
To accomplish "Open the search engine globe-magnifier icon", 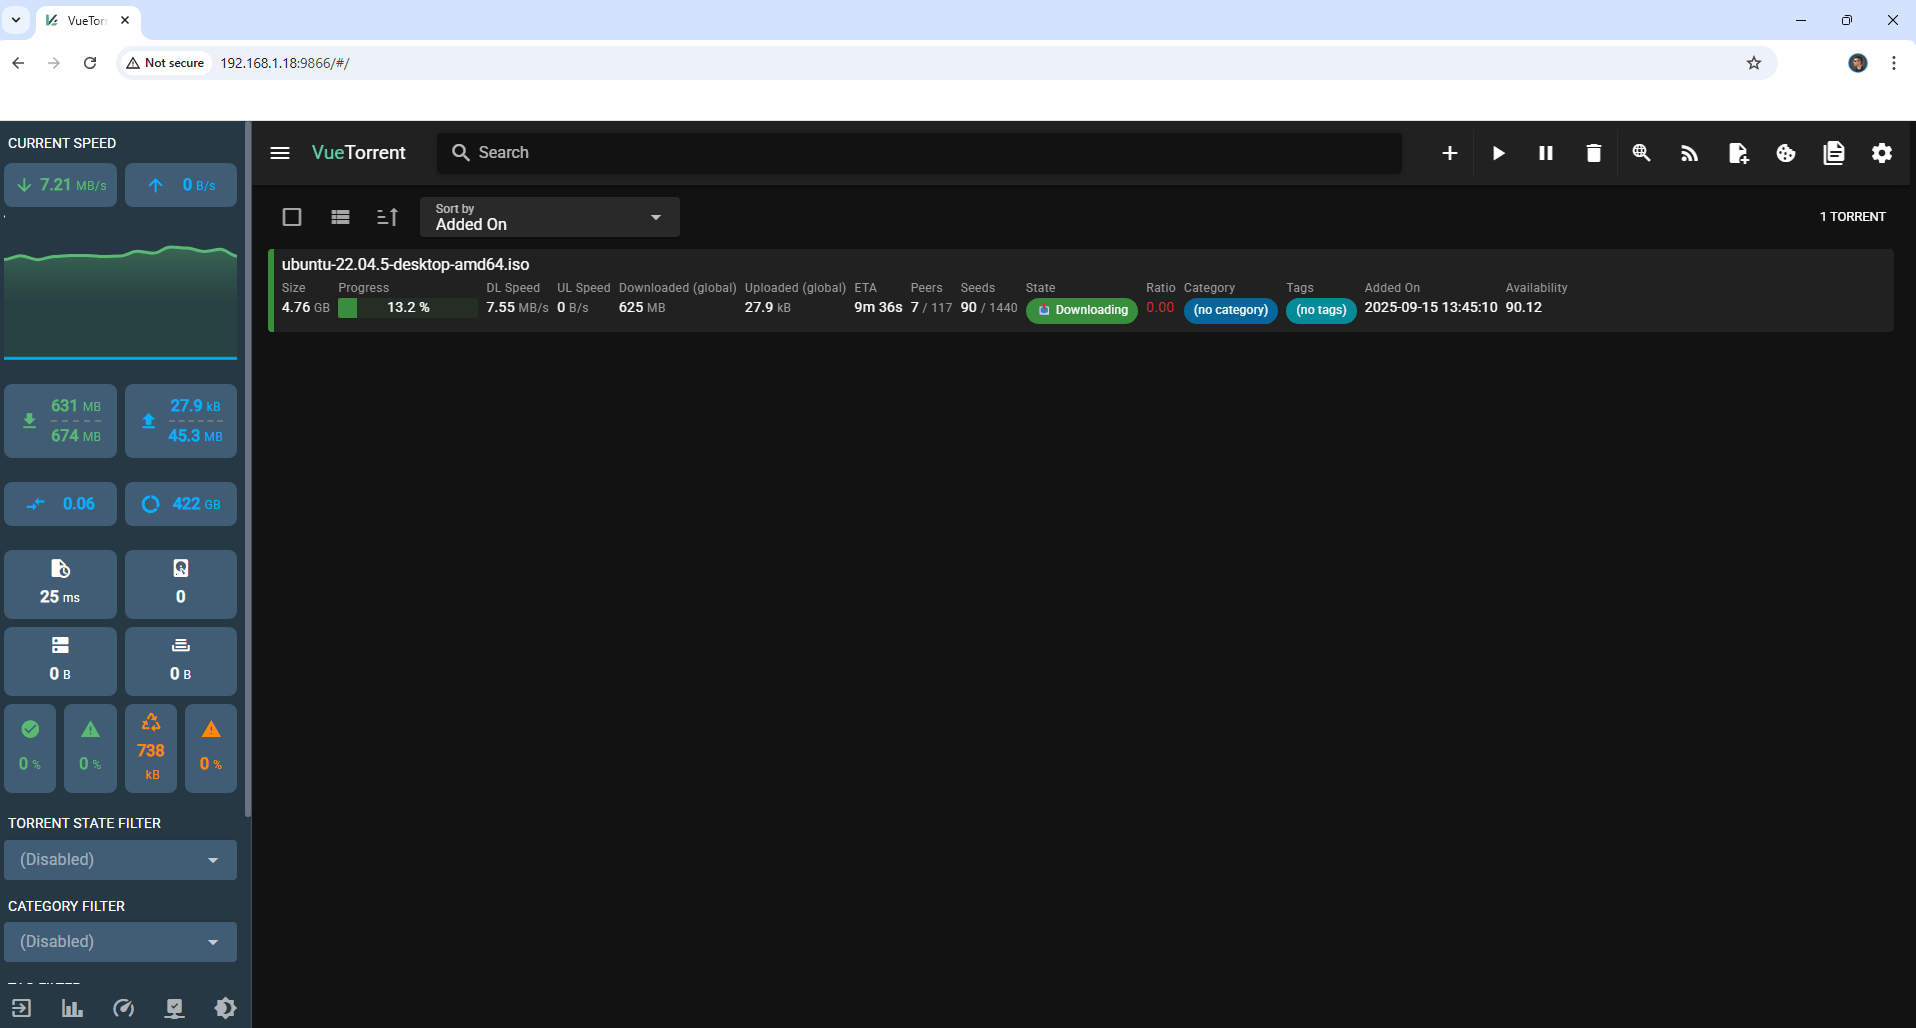I will point(1641,153).
